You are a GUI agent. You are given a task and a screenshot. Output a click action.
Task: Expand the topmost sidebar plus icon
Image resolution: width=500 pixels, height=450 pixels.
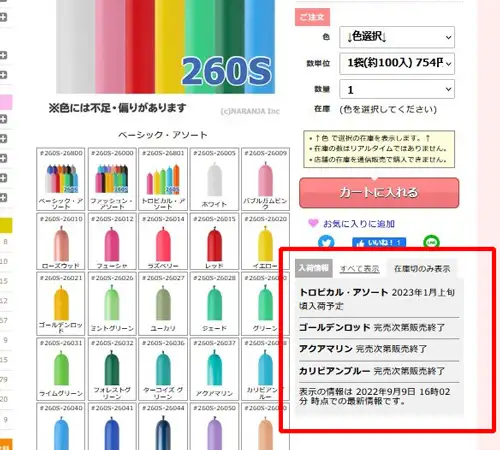pos(3,17)
